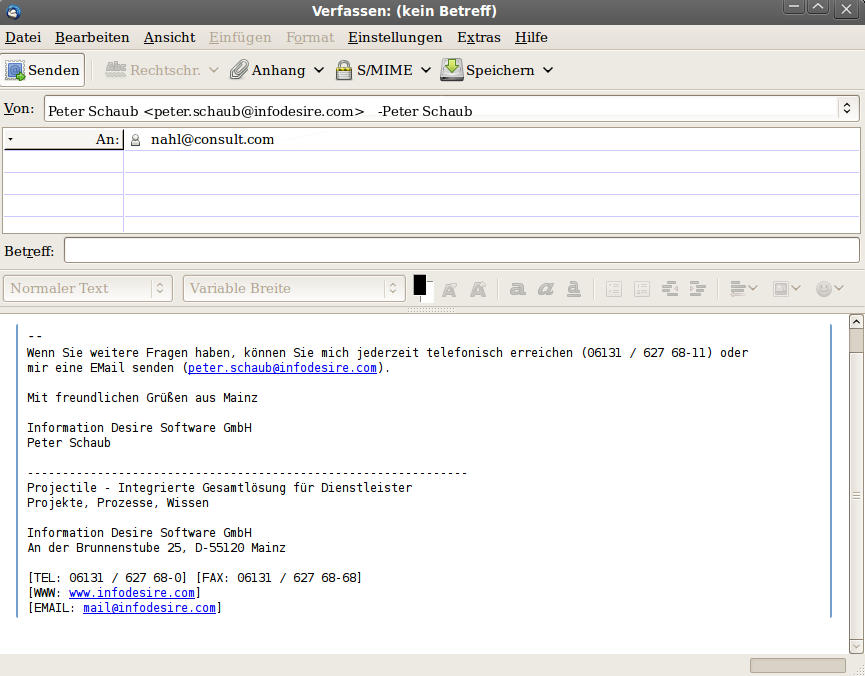The width and height of the screenshot is (865, 676).
Task: Click the mail@infodesire.com link
Action: click(149, 608)
